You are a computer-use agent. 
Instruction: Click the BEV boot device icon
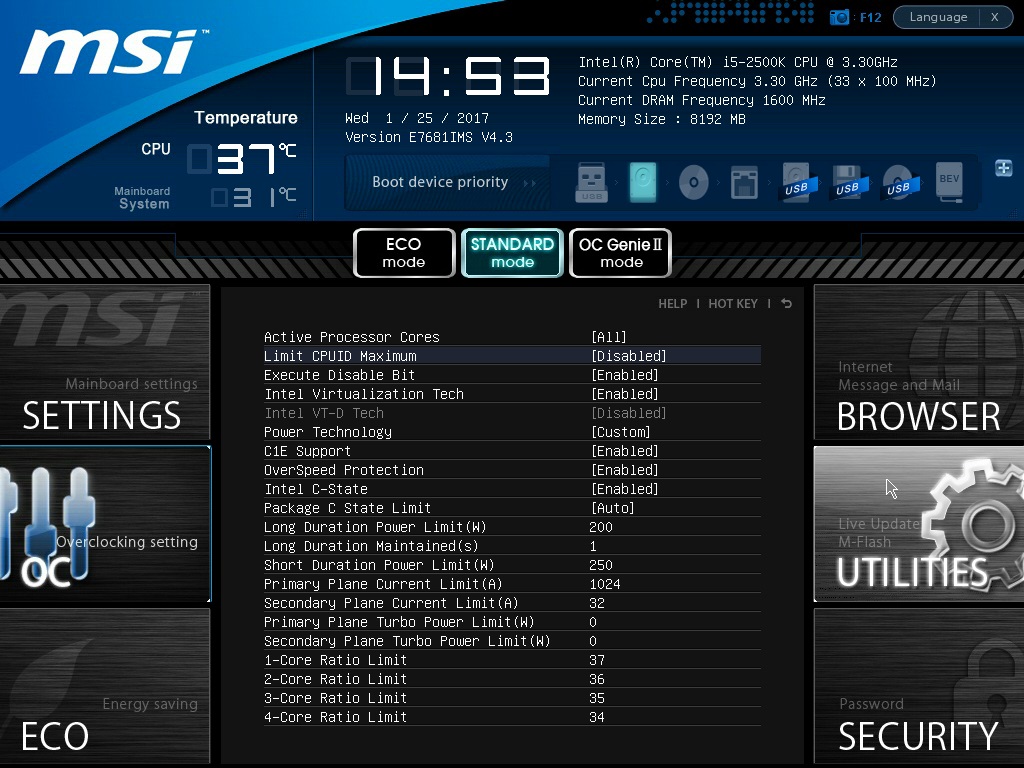click(949, 182)
